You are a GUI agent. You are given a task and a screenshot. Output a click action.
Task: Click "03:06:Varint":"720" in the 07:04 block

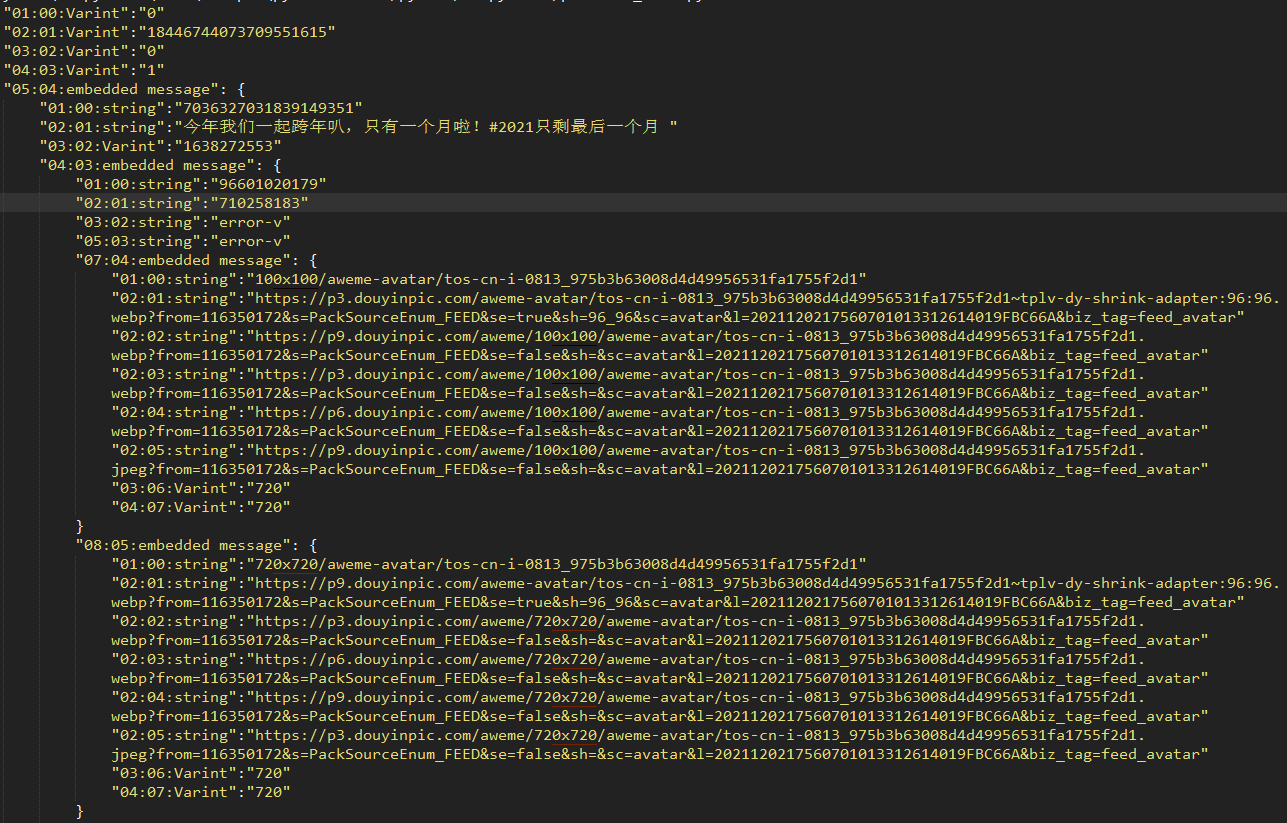click(x=201, y=488)
